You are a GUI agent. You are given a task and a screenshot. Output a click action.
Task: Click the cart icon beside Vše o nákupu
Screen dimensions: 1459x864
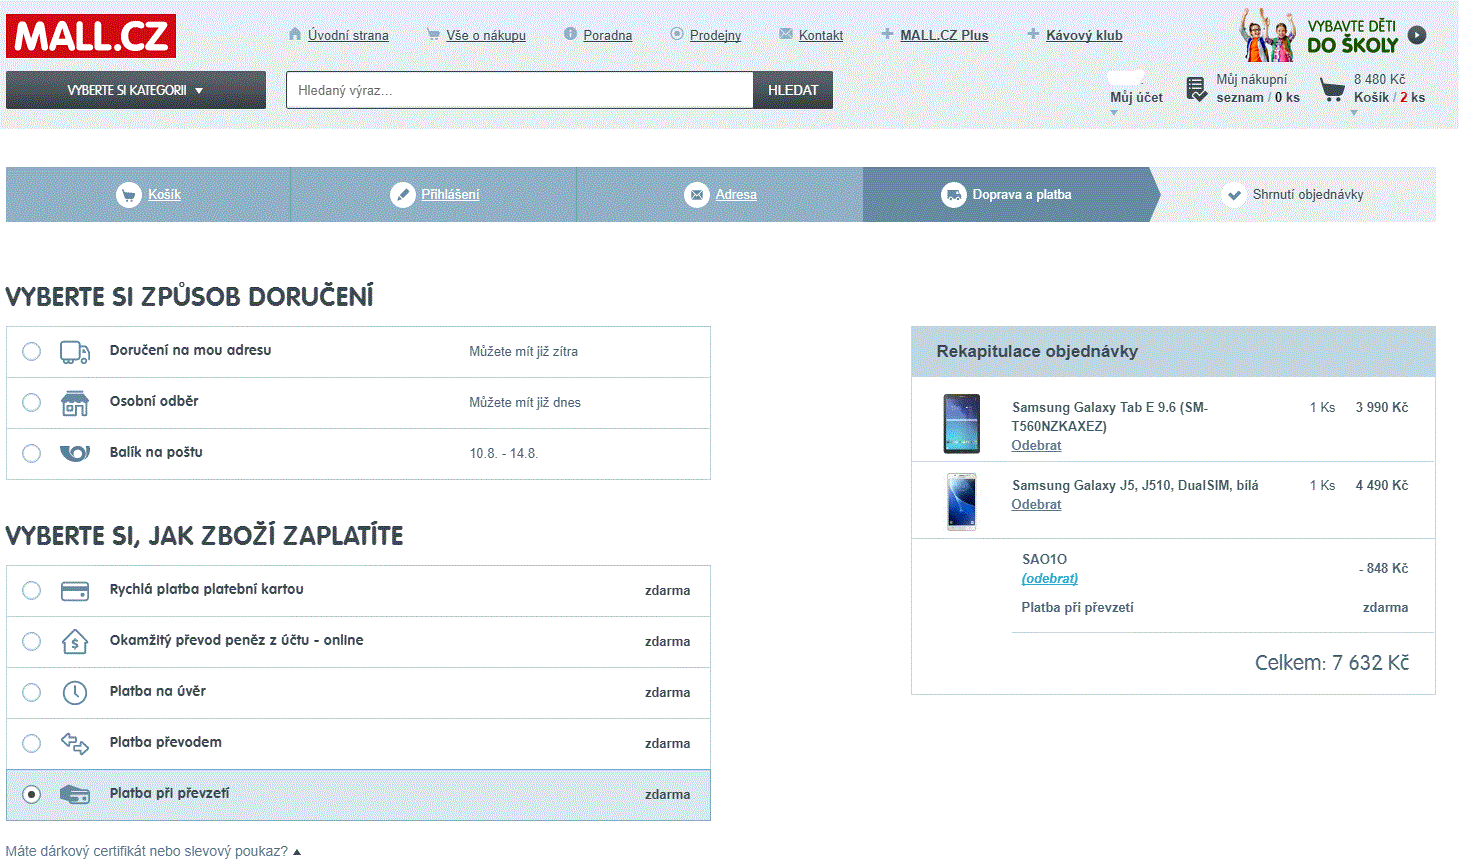[433, 34]
